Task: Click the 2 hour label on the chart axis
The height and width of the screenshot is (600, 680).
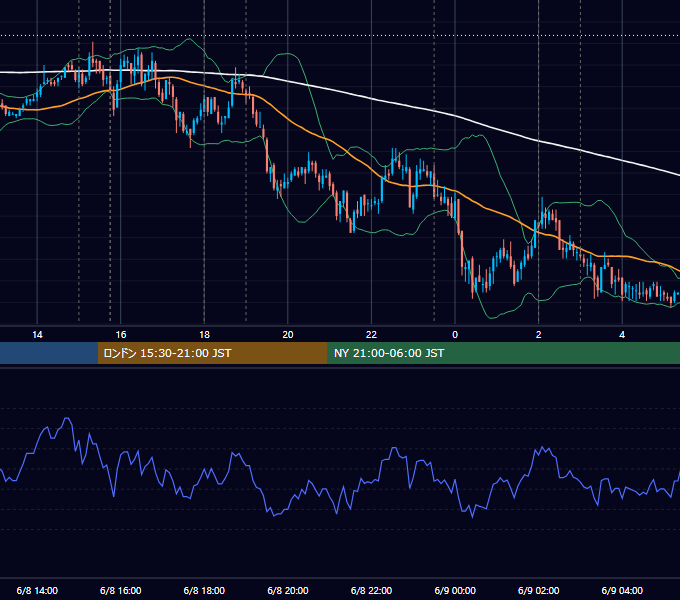Action: 539,335
